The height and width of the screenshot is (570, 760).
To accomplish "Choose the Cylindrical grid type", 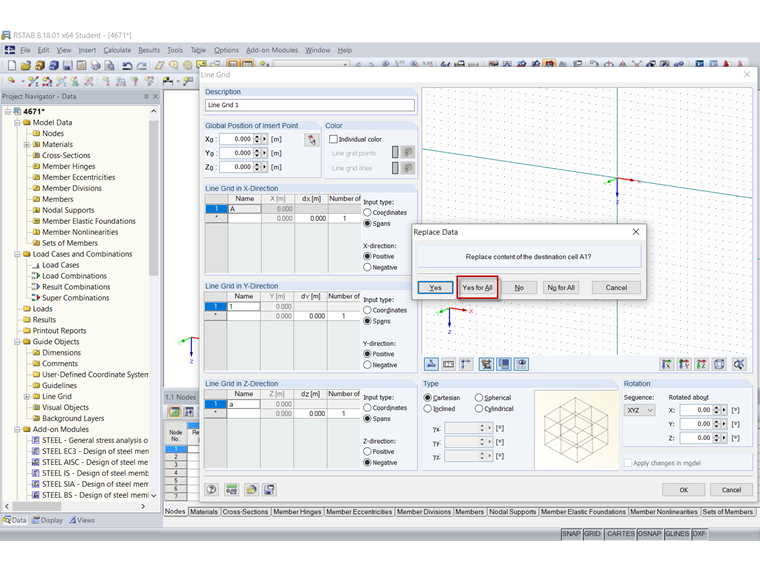I will (479, 409).
